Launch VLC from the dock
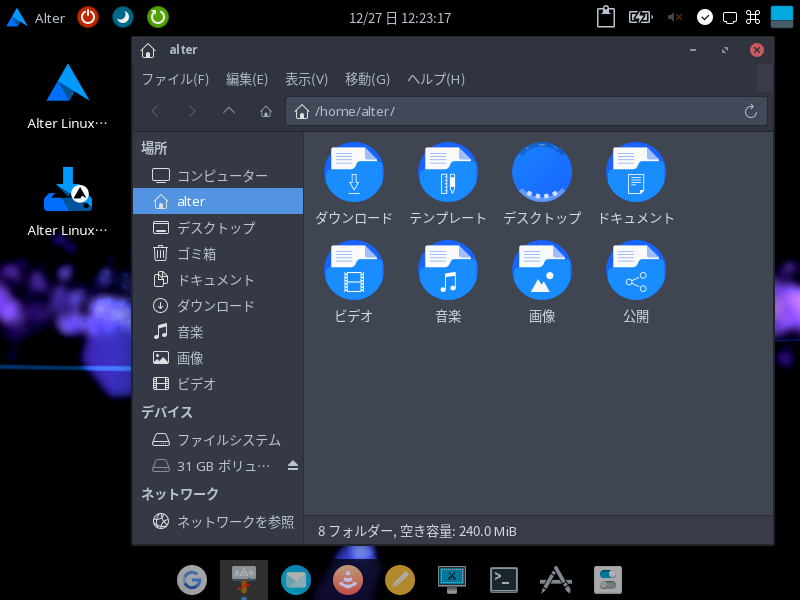The image size is (800, 600). pos(348,579)
